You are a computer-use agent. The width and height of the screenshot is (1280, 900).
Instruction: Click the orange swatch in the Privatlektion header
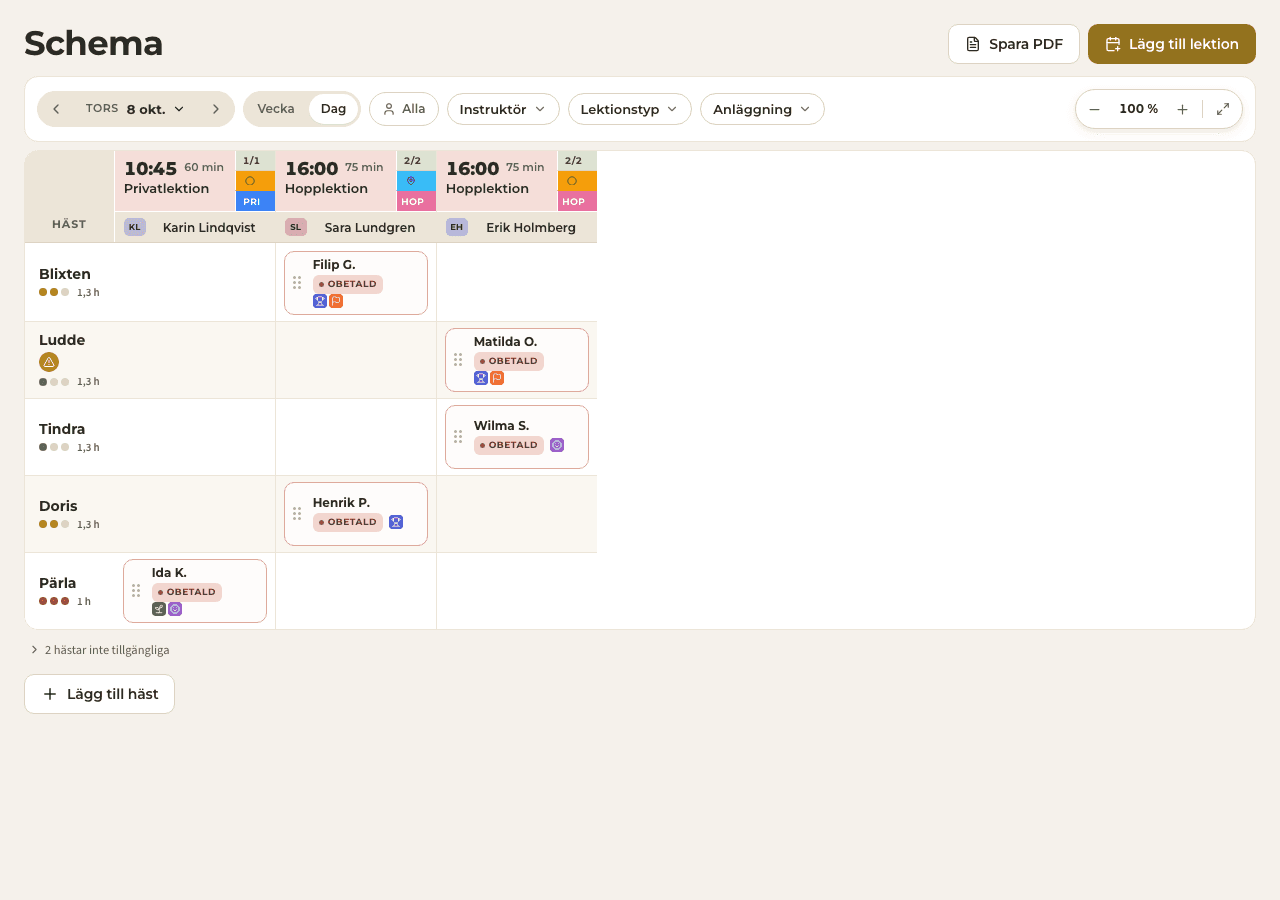[x=255, y=181]
